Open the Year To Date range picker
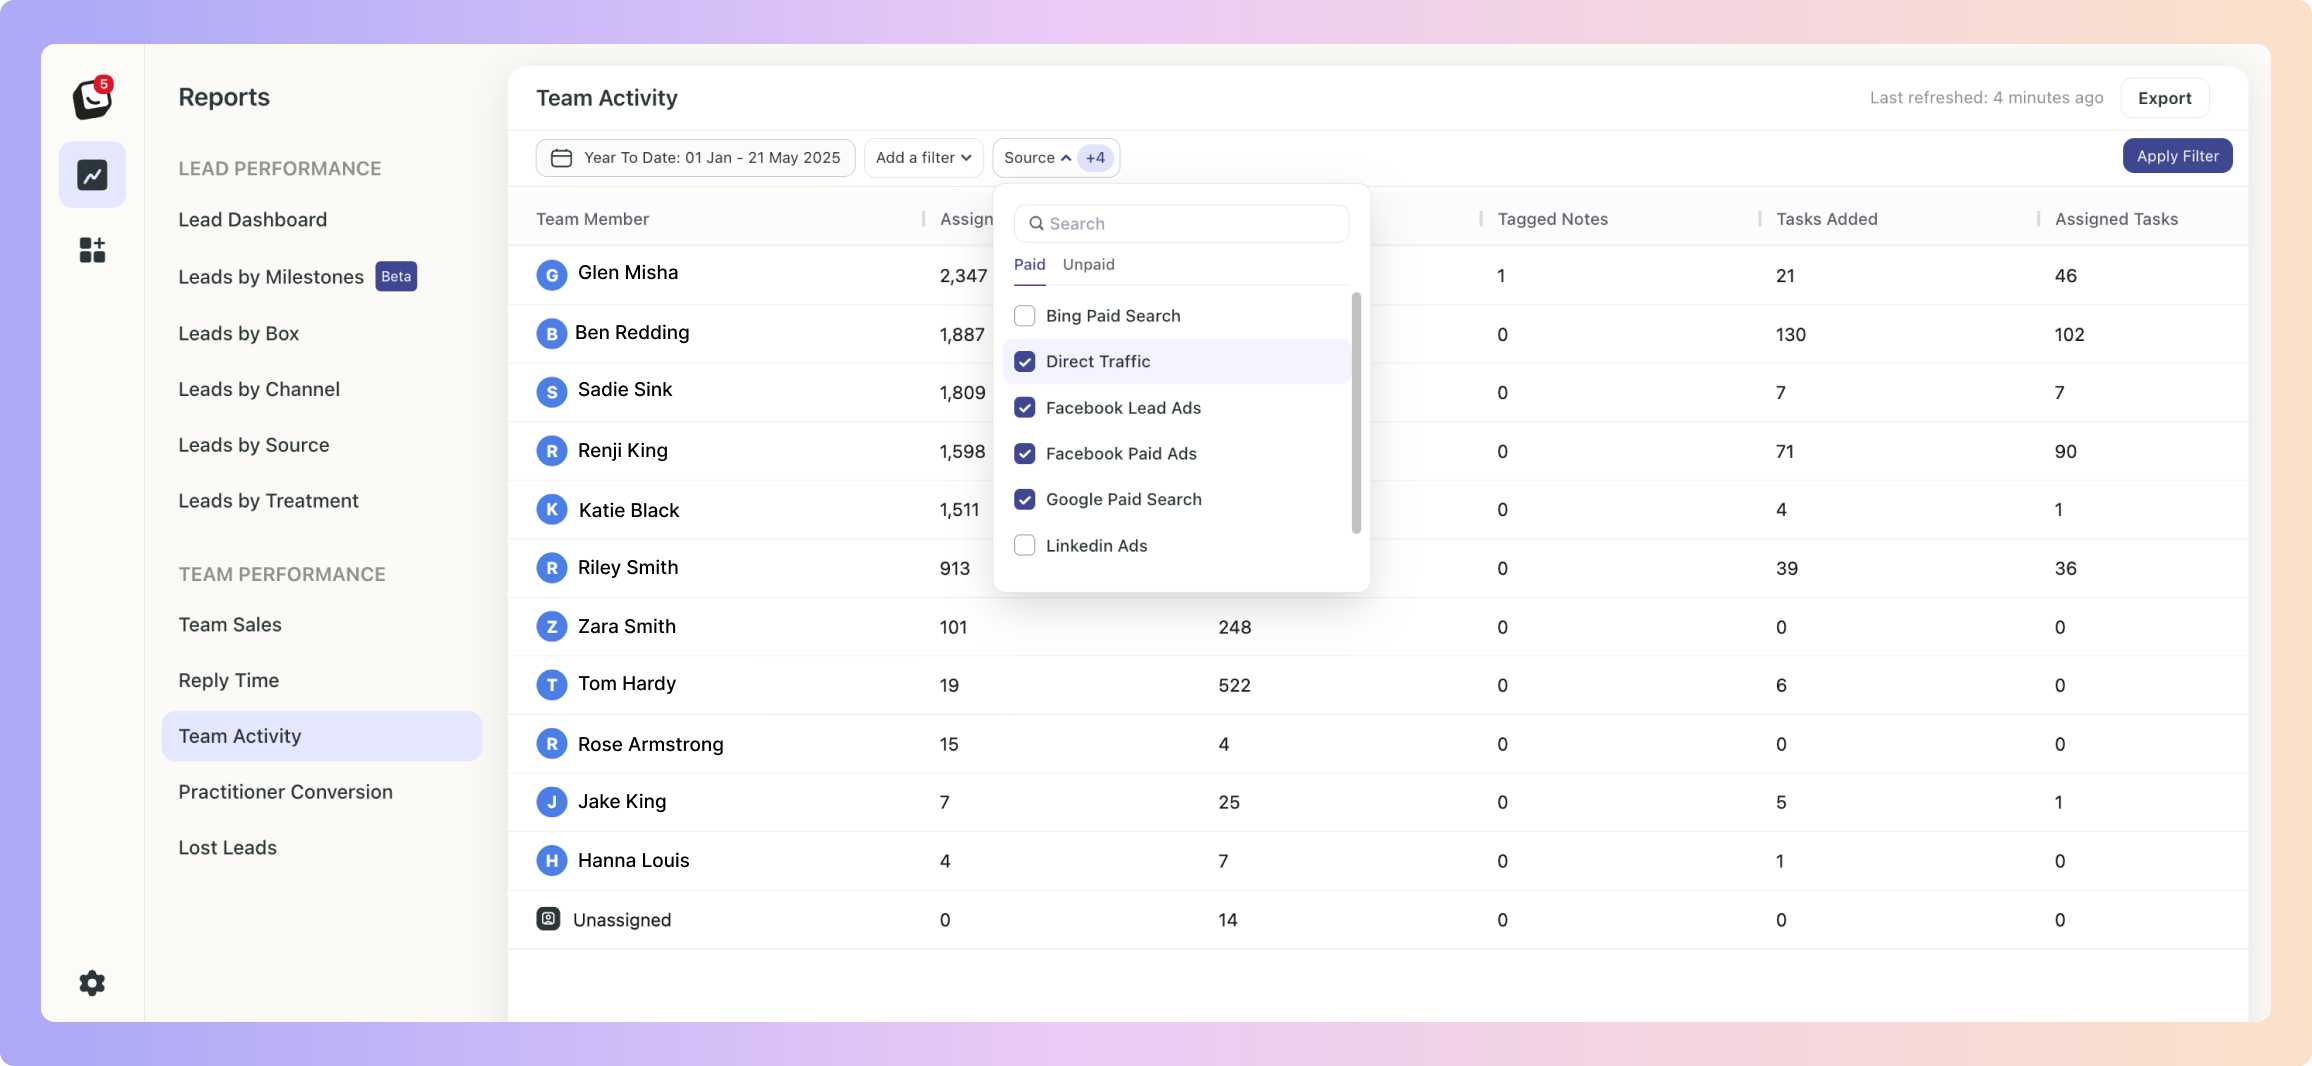The width and height of the screenshot is (2312, 1066). (x=696, y=158)
